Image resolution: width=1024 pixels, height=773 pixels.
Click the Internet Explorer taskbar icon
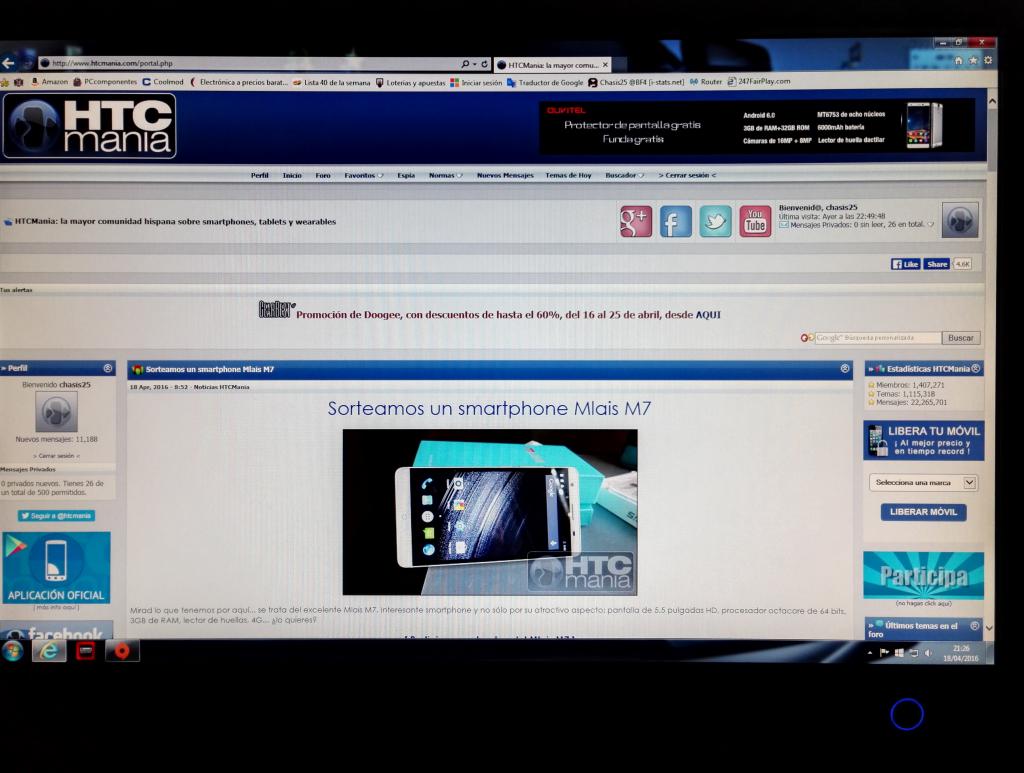click(x=49, y=650)
